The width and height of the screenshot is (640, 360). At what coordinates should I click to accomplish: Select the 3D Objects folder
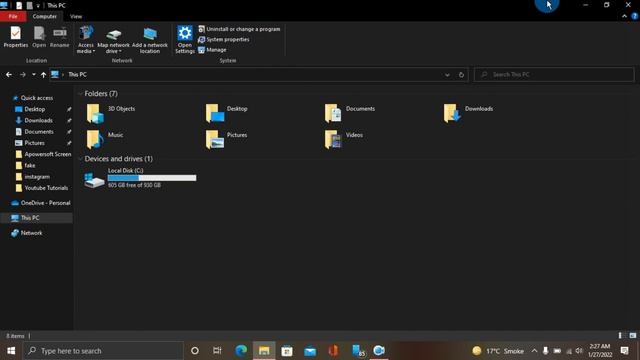tap(110, 113)
